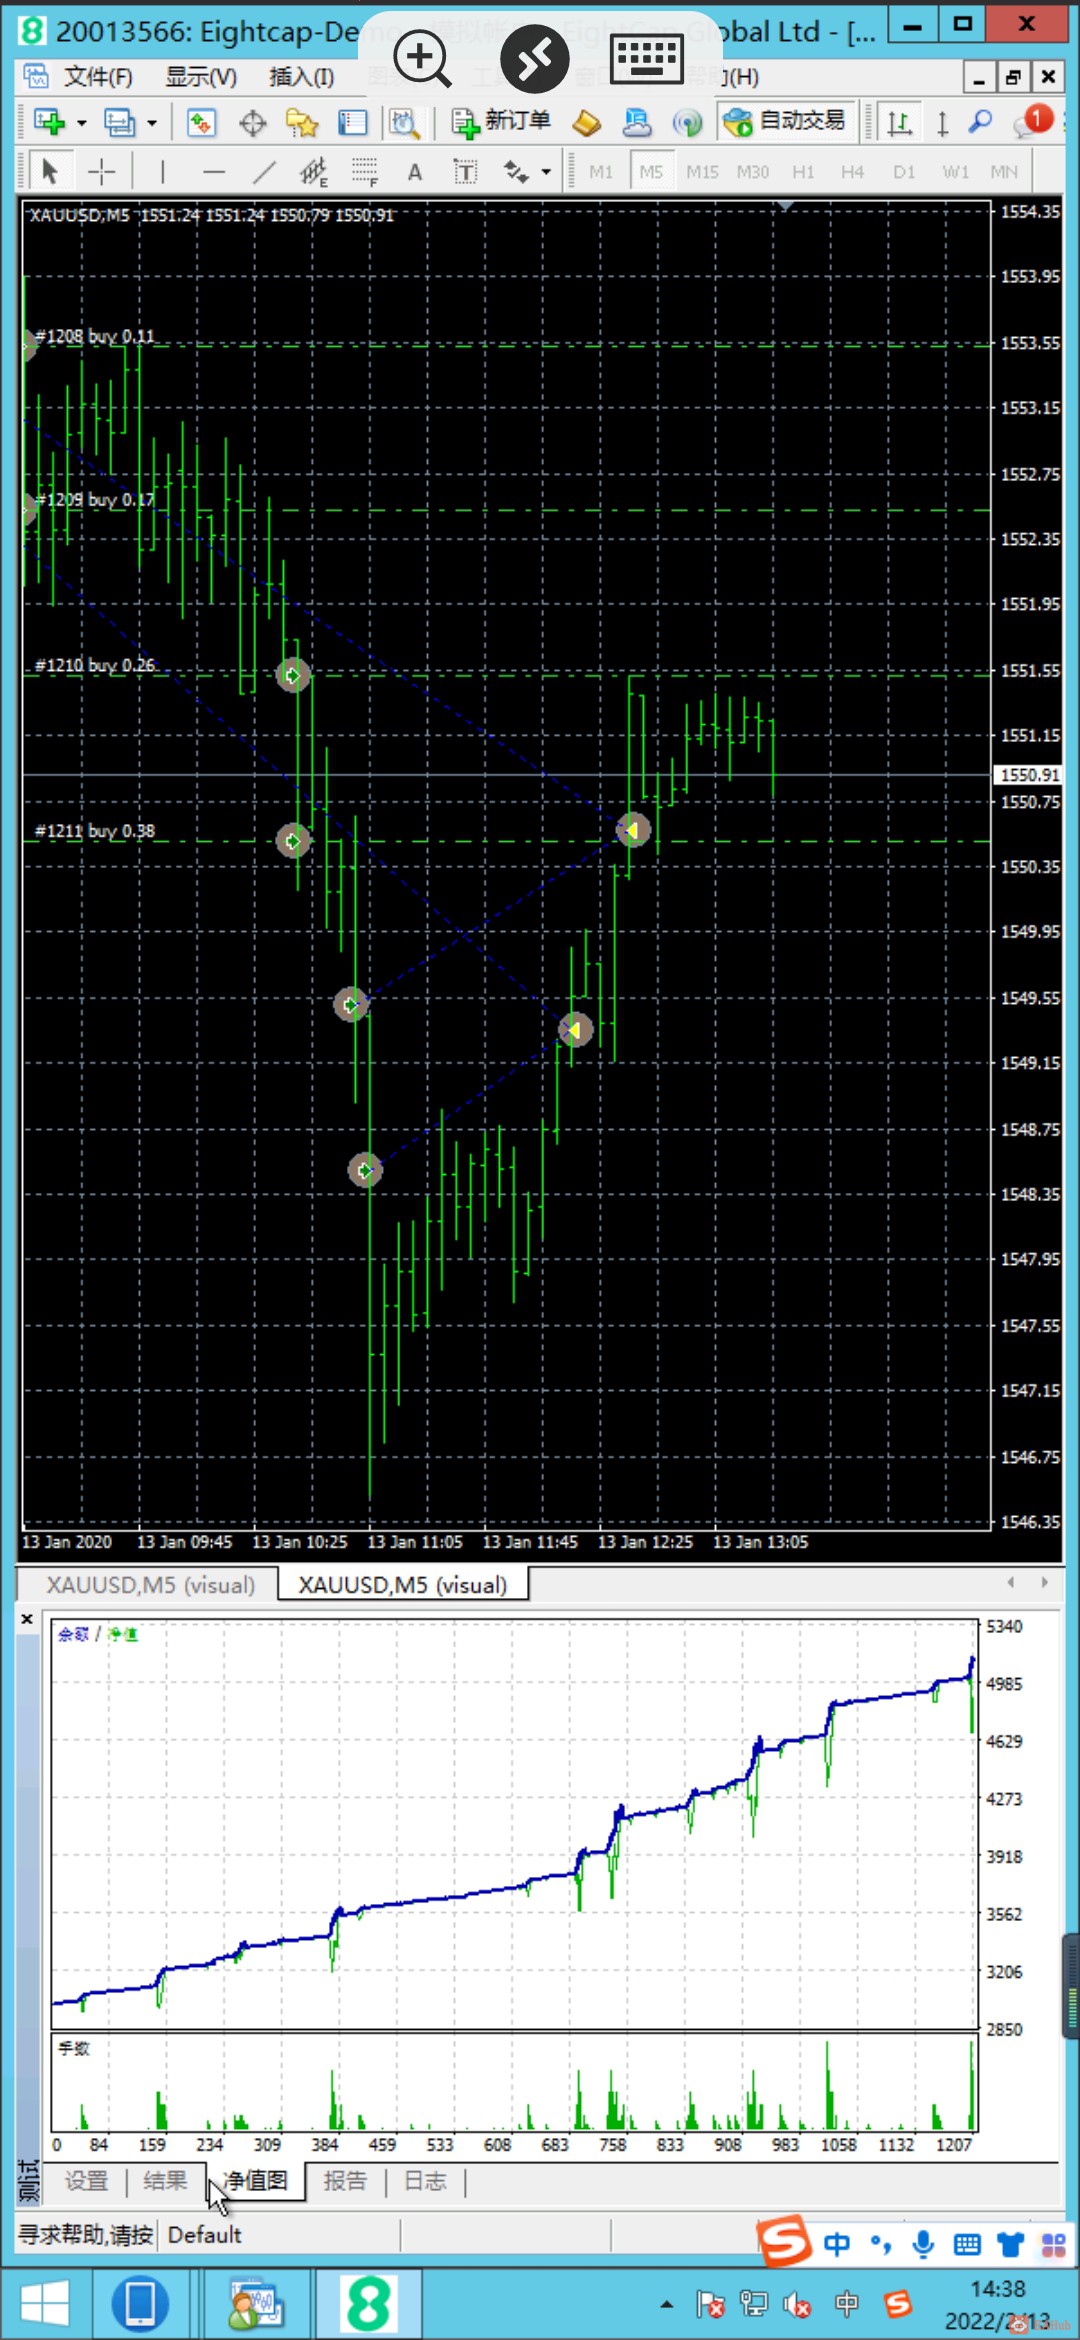Click the zoom-in overlay button at top
This screenshot has height=2340, width=1080.
coord(422,59)
